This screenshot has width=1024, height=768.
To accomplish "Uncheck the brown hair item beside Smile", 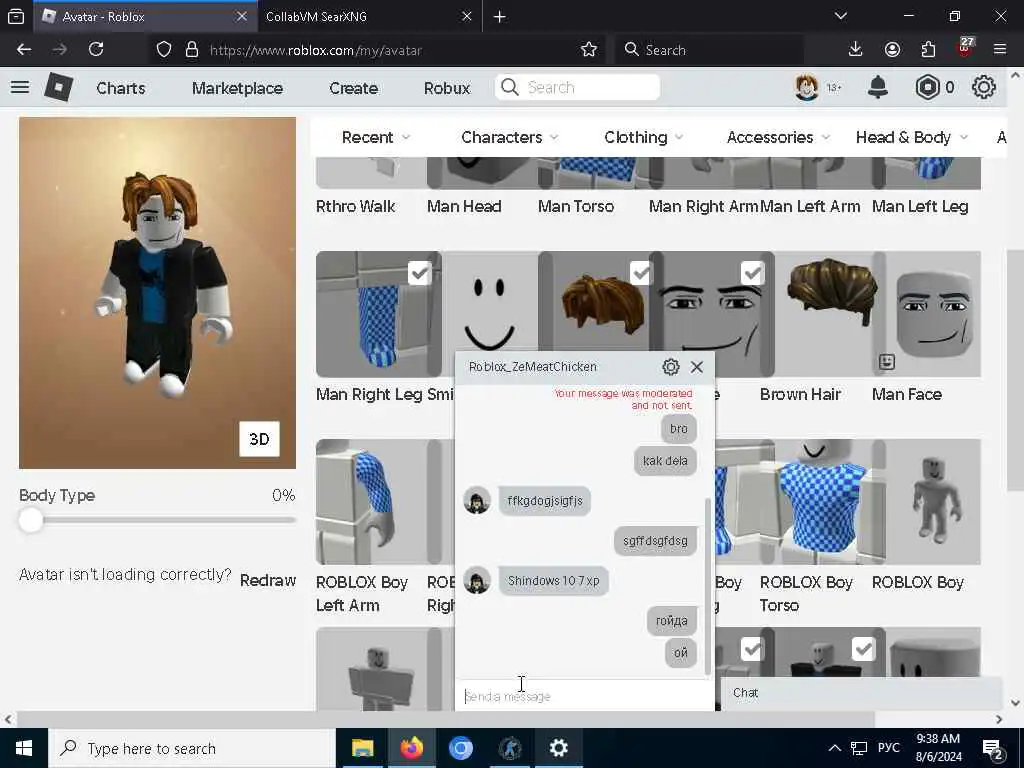I will click(641, 273).
